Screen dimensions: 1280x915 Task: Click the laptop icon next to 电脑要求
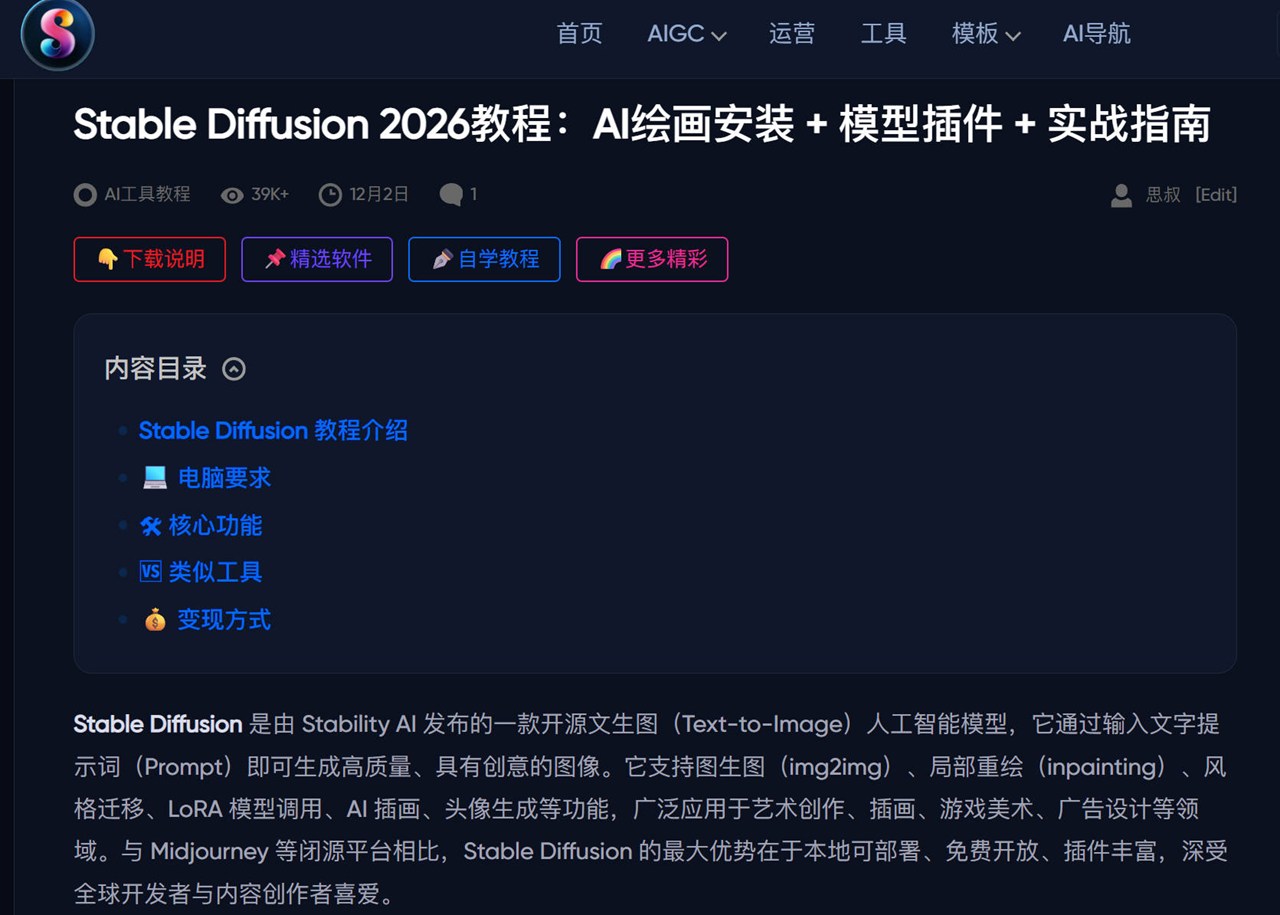[154, 477]
